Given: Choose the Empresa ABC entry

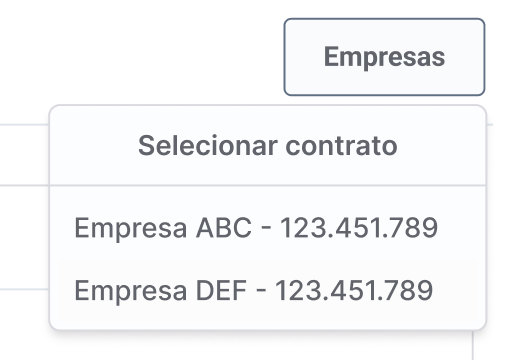Looking at the screenshot, I should (268, 228).
